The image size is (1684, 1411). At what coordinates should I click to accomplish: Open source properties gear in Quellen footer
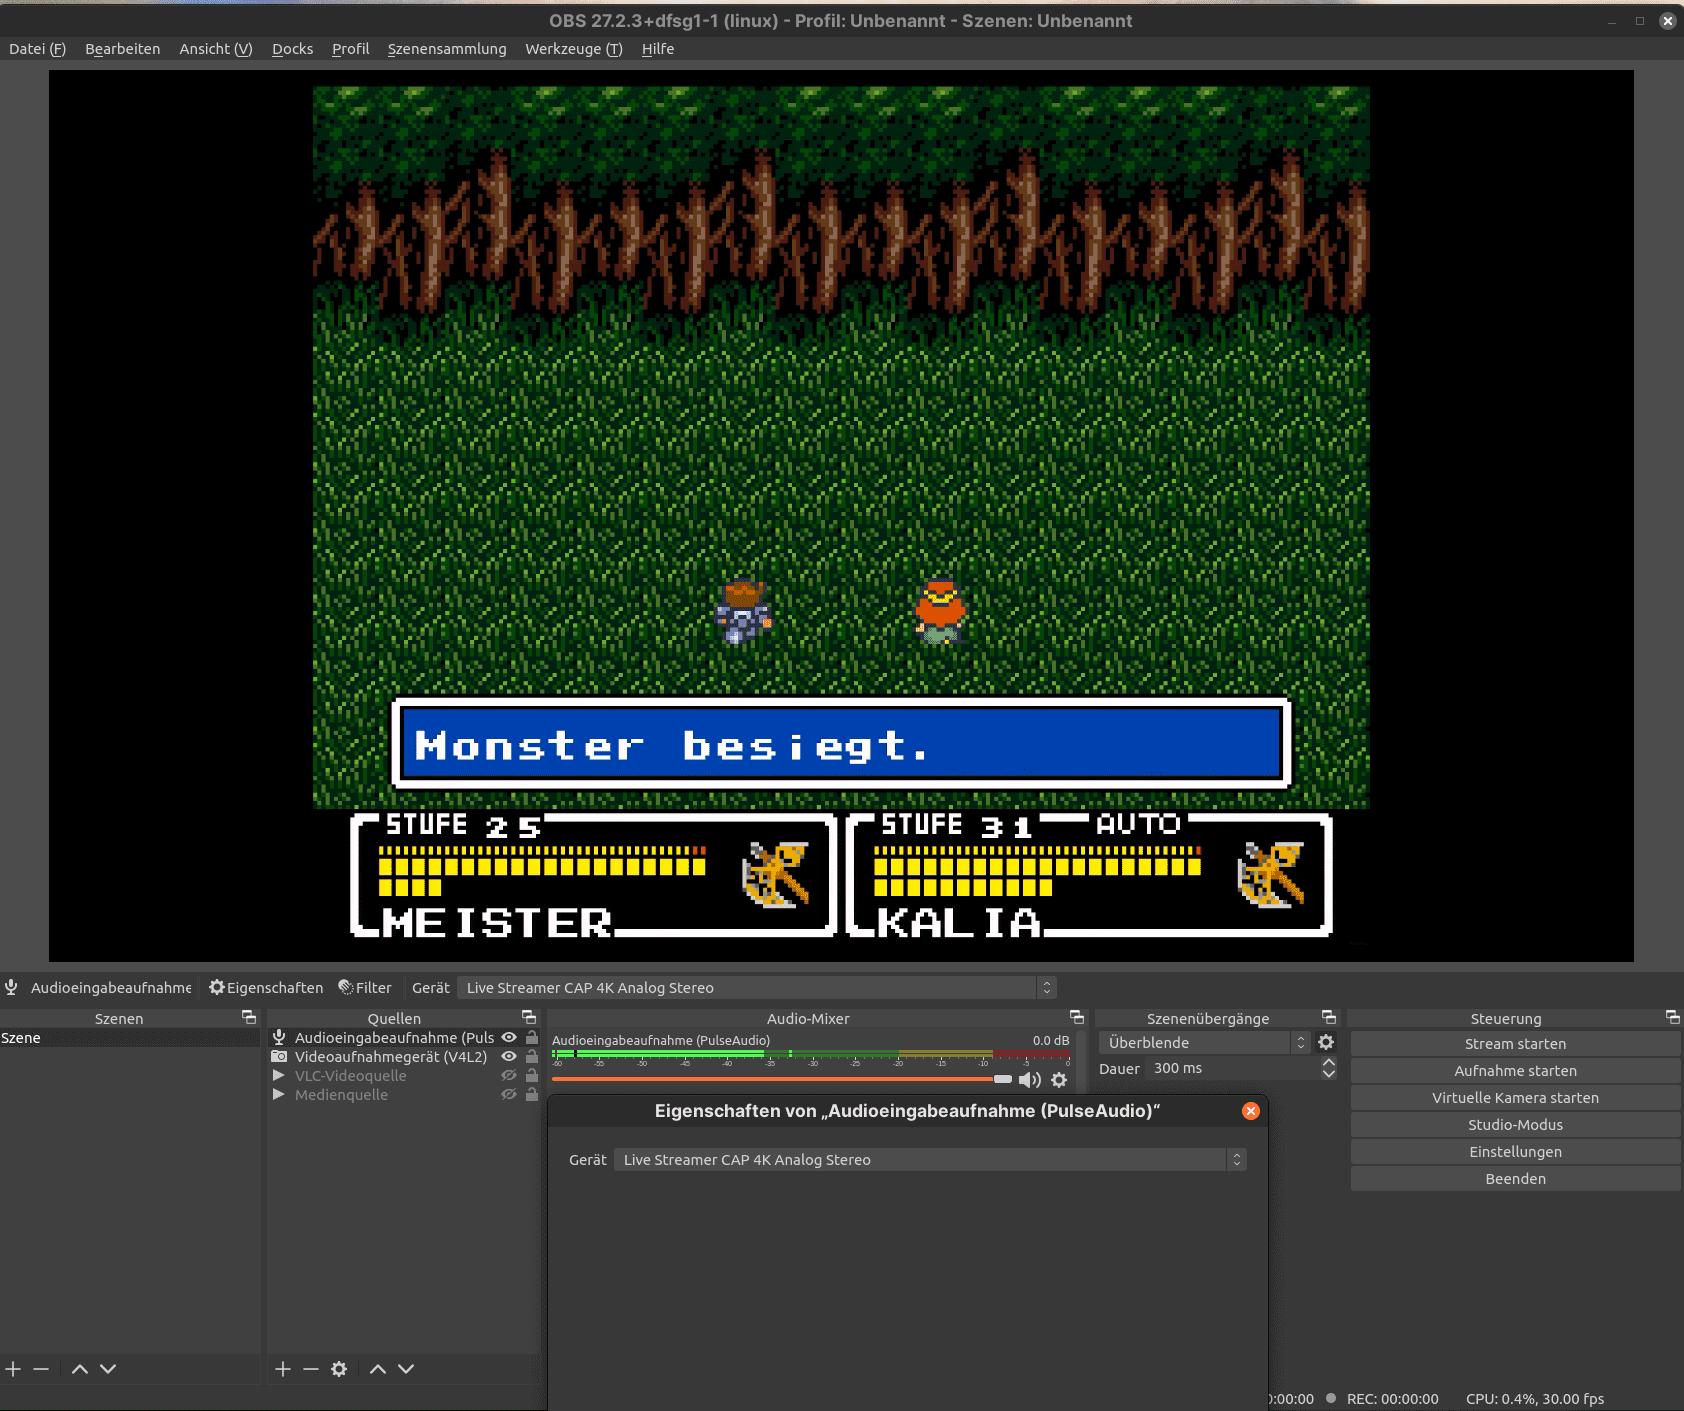pos(339,1369)
